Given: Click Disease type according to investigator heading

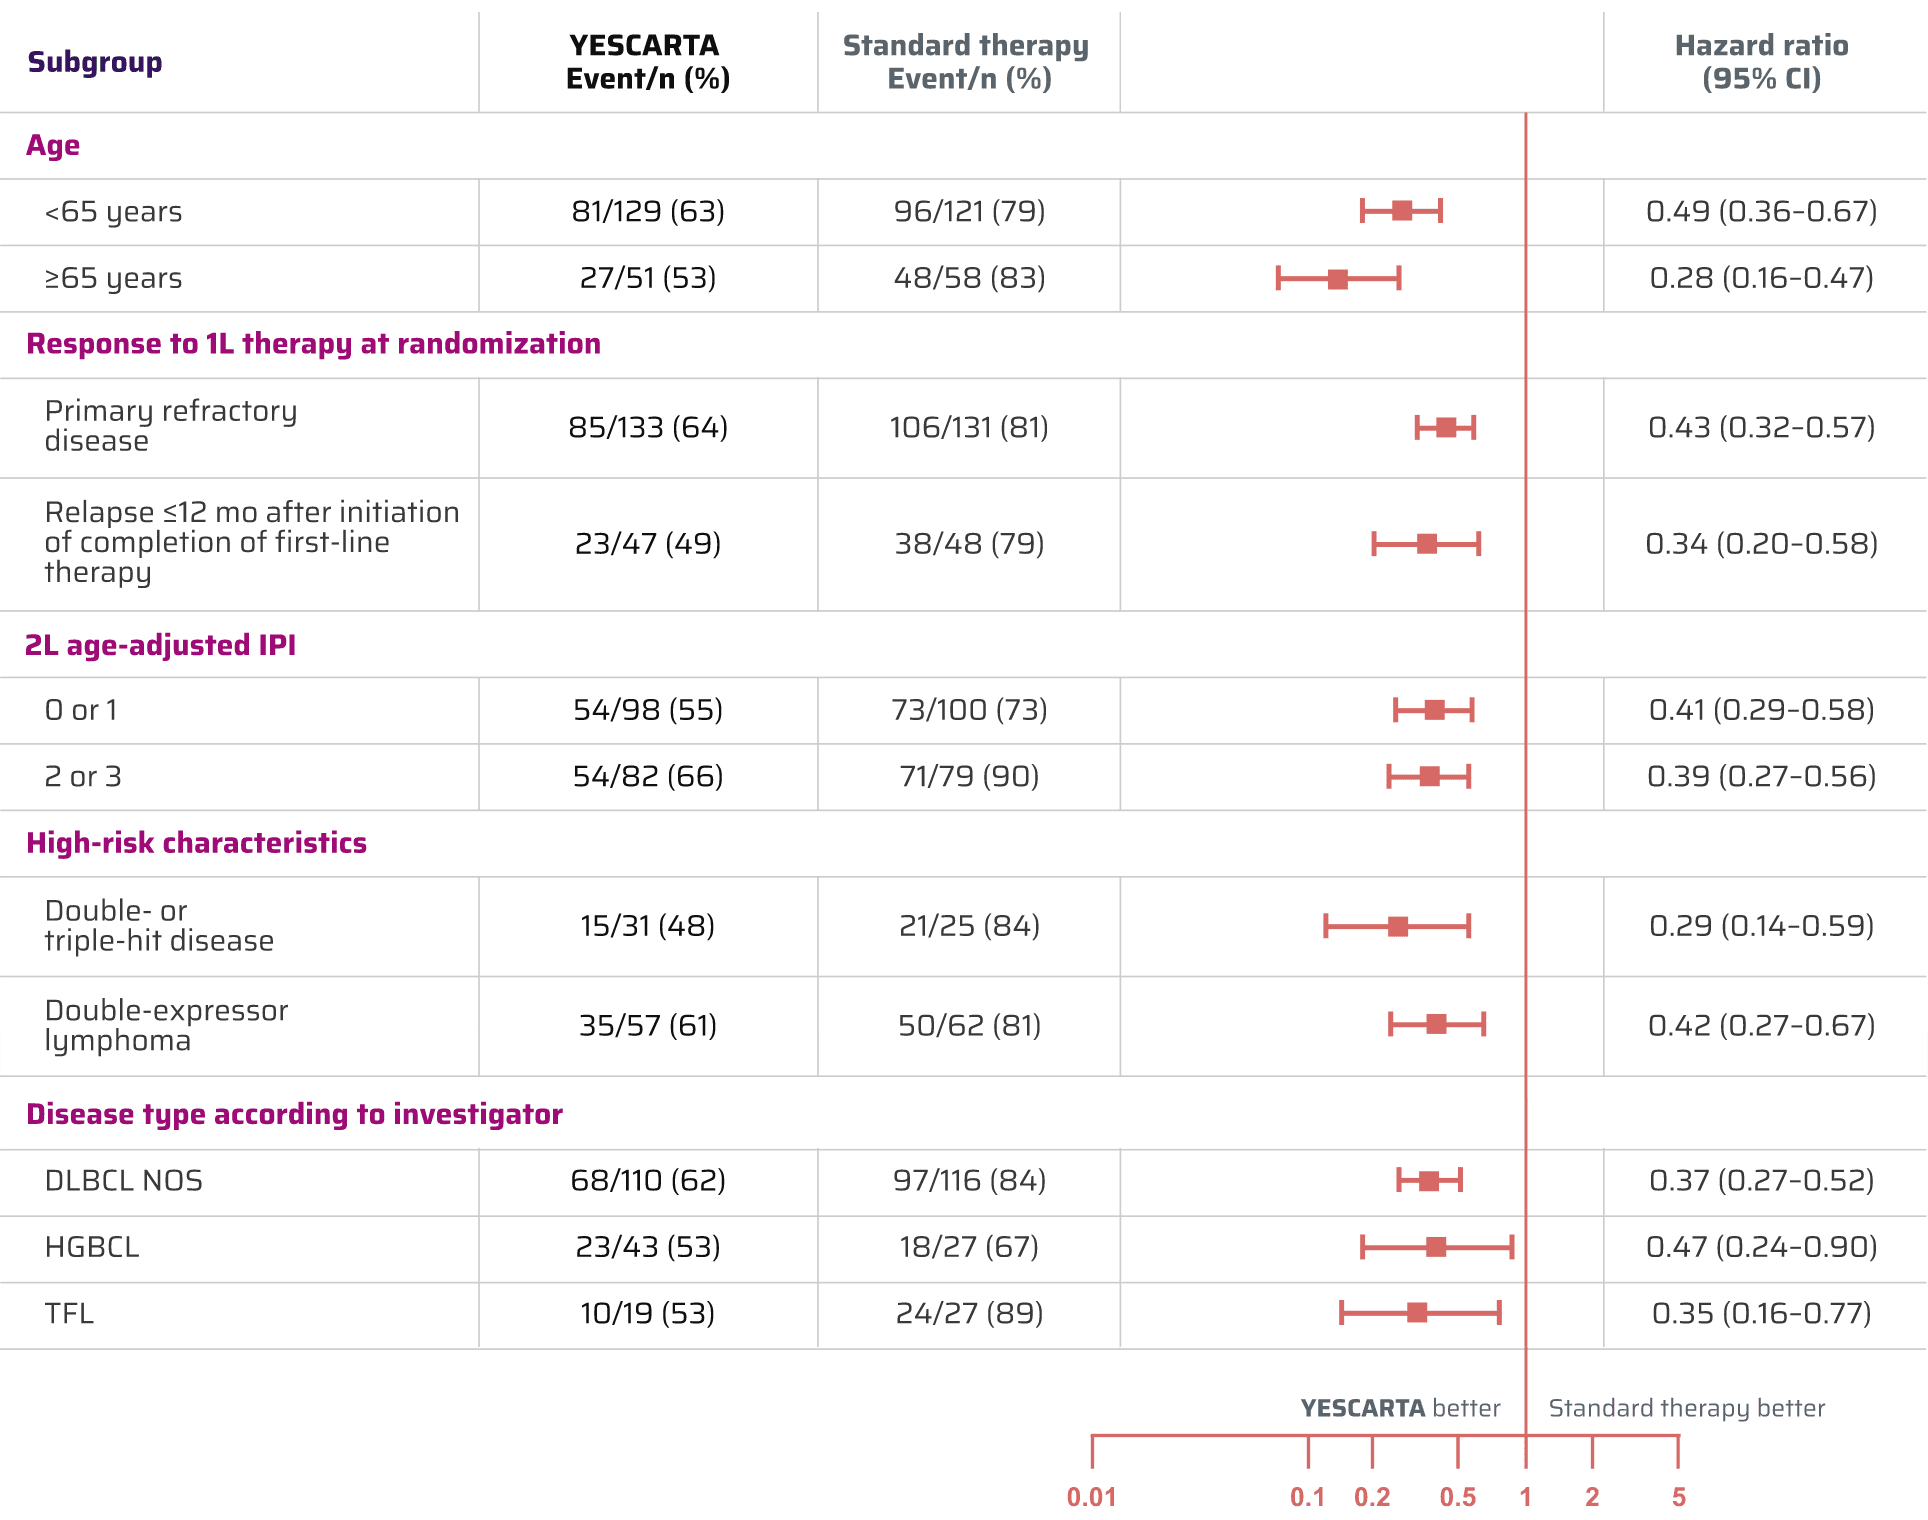Looking at the screenshot, I should [x=294, y=1114].
